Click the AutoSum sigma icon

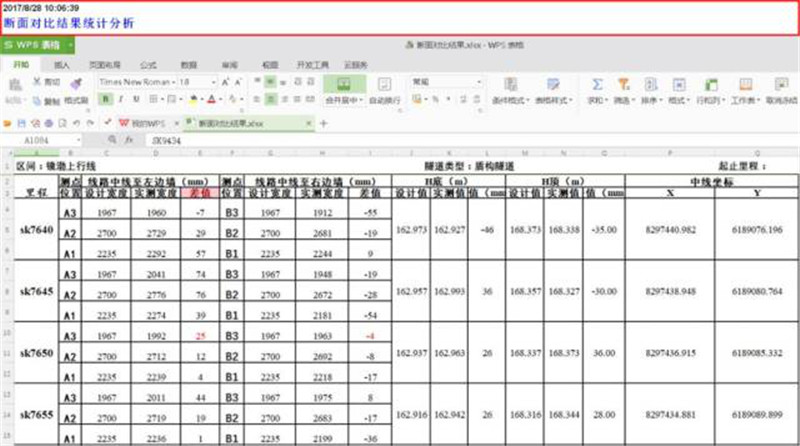click(x=597, y=85)
